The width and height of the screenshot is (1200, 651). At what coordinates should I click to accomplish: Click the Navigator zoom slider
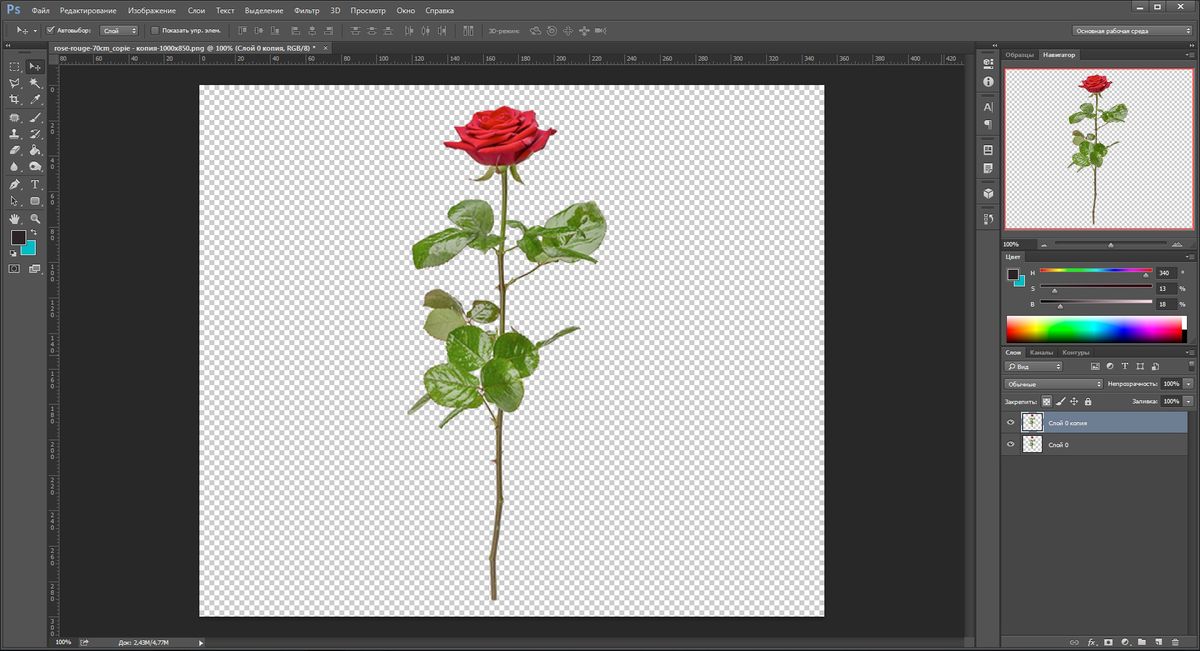tap(1110, 244)
